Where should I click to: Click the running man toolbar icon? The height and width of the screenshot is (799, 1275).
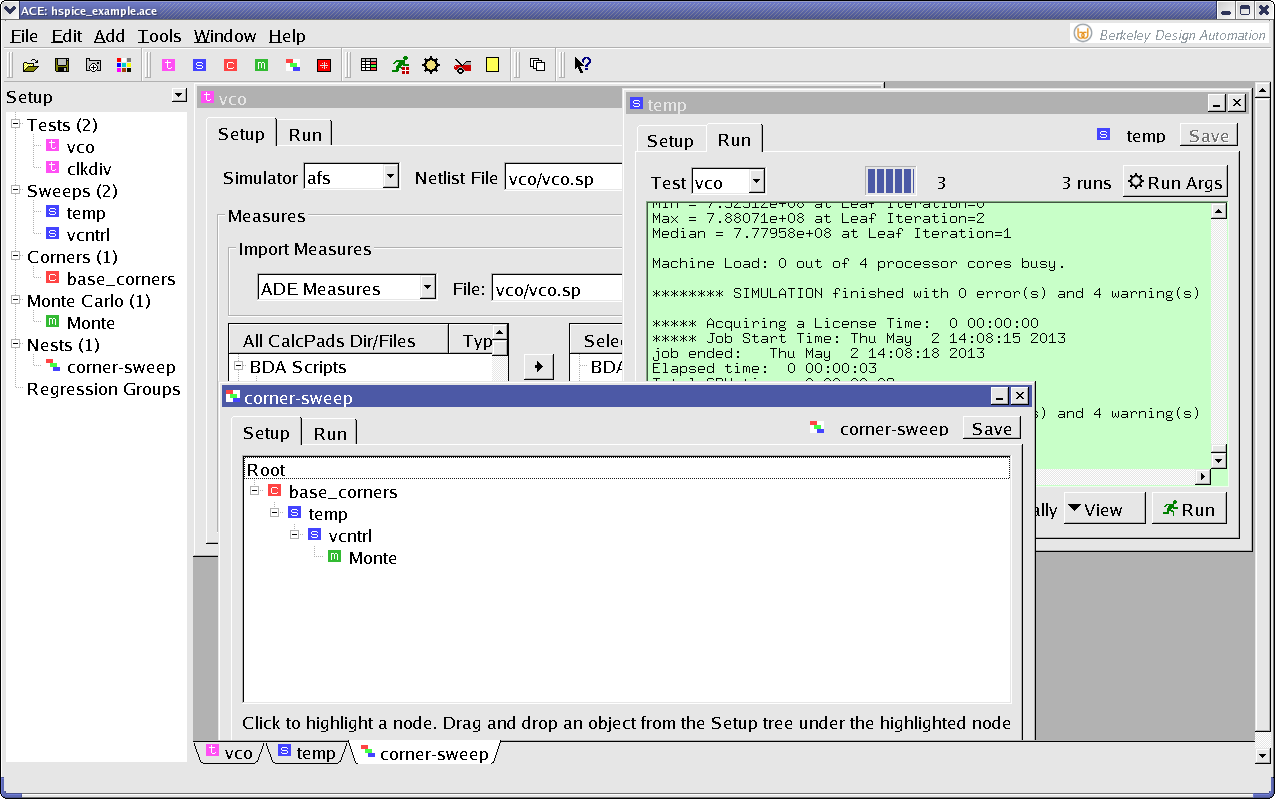(400, 65)
